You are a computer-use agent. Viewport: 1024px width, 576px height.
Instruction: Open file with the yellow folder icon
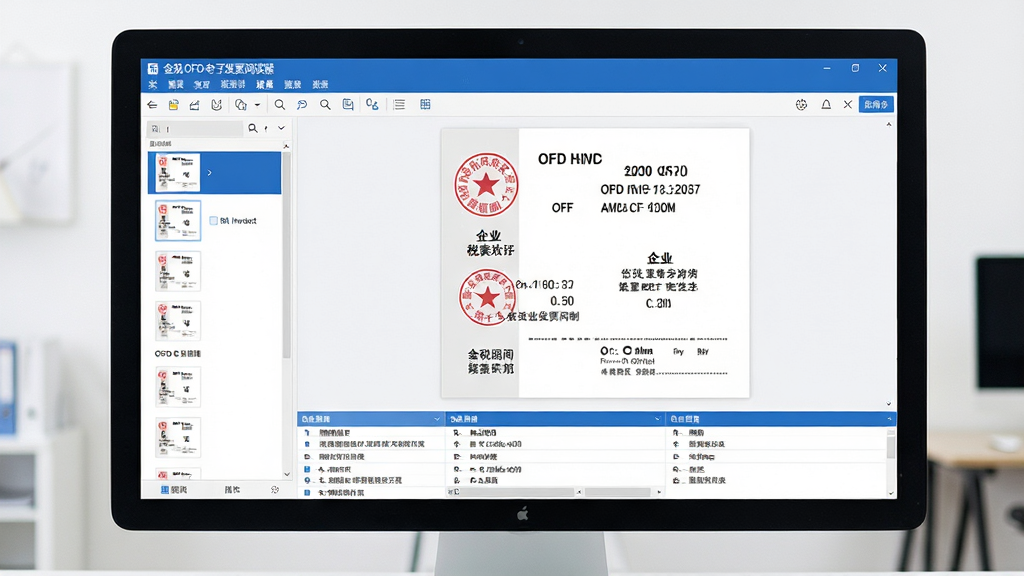(173, 104)
